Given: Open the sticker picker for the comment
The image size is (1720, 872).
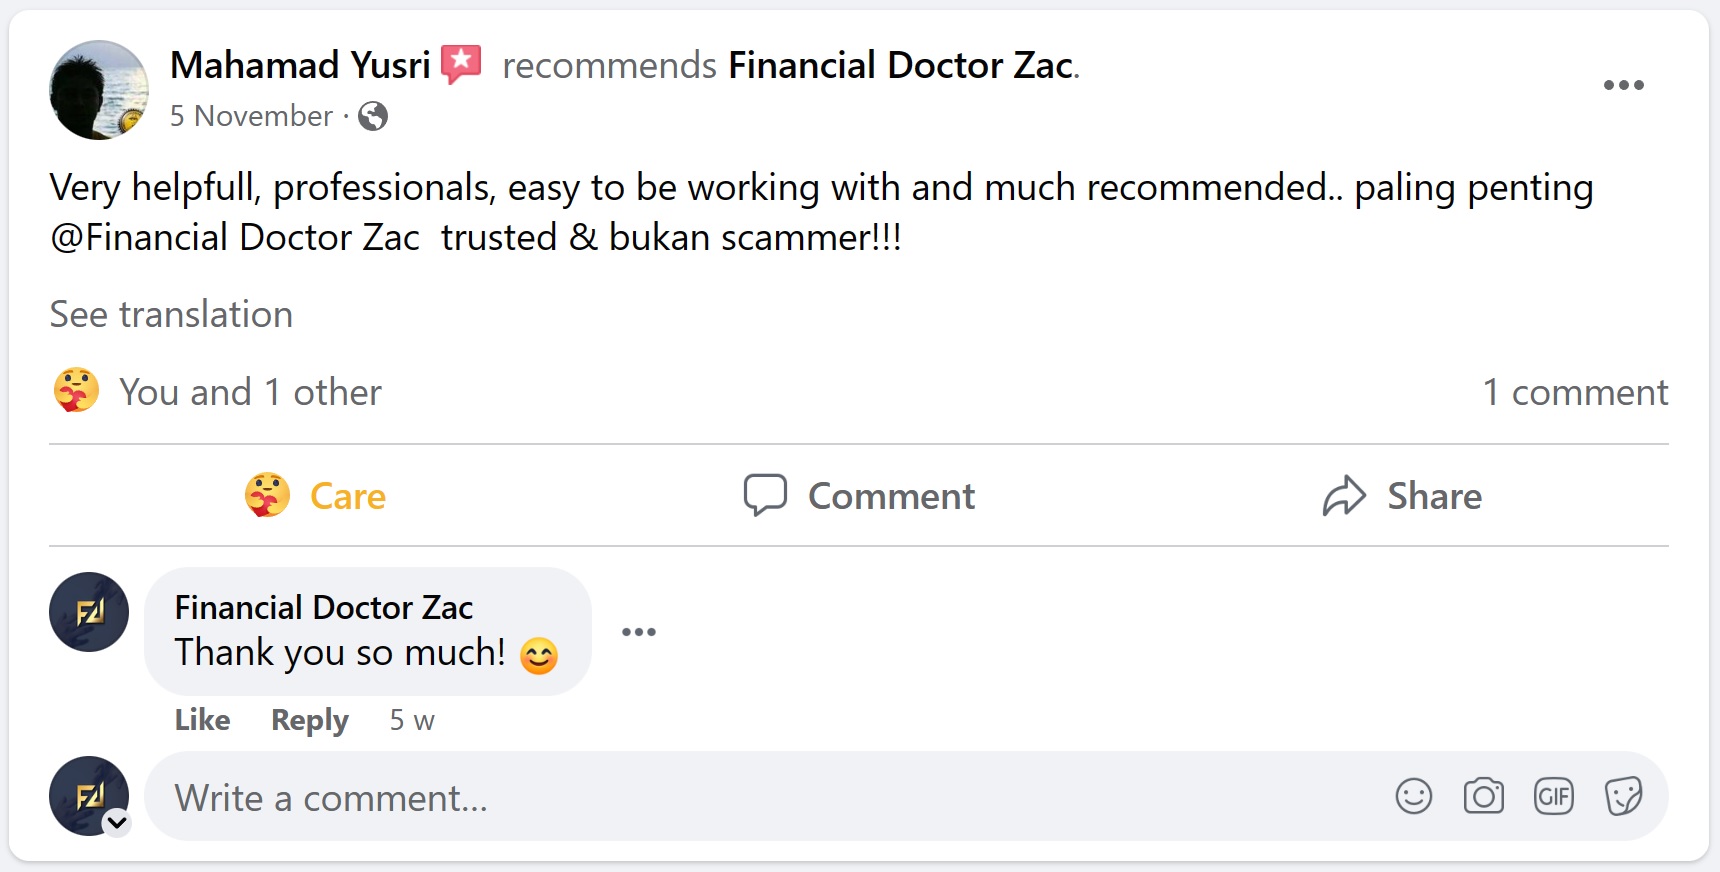Looking at the screenshot, I should [x=1623, y=797].
